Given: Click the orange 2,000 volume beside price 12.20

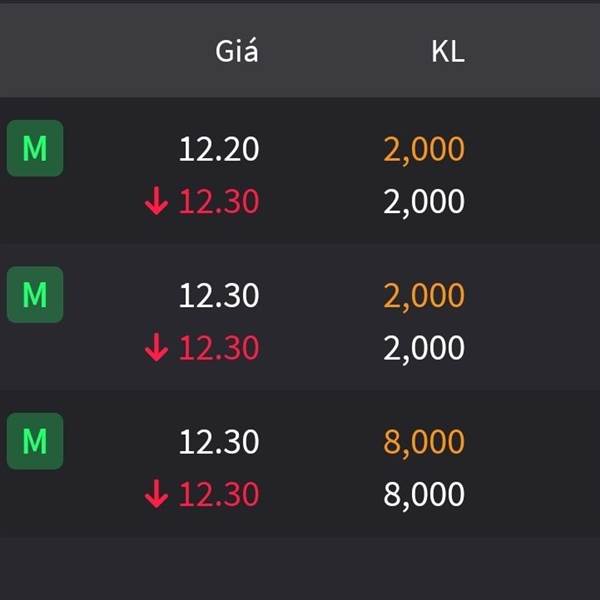Looking at the screenshot, I should [424, 150].
